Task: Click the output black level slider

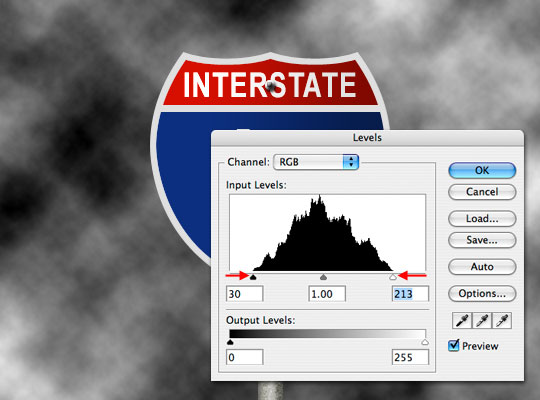Action: (x=230, y=342)
